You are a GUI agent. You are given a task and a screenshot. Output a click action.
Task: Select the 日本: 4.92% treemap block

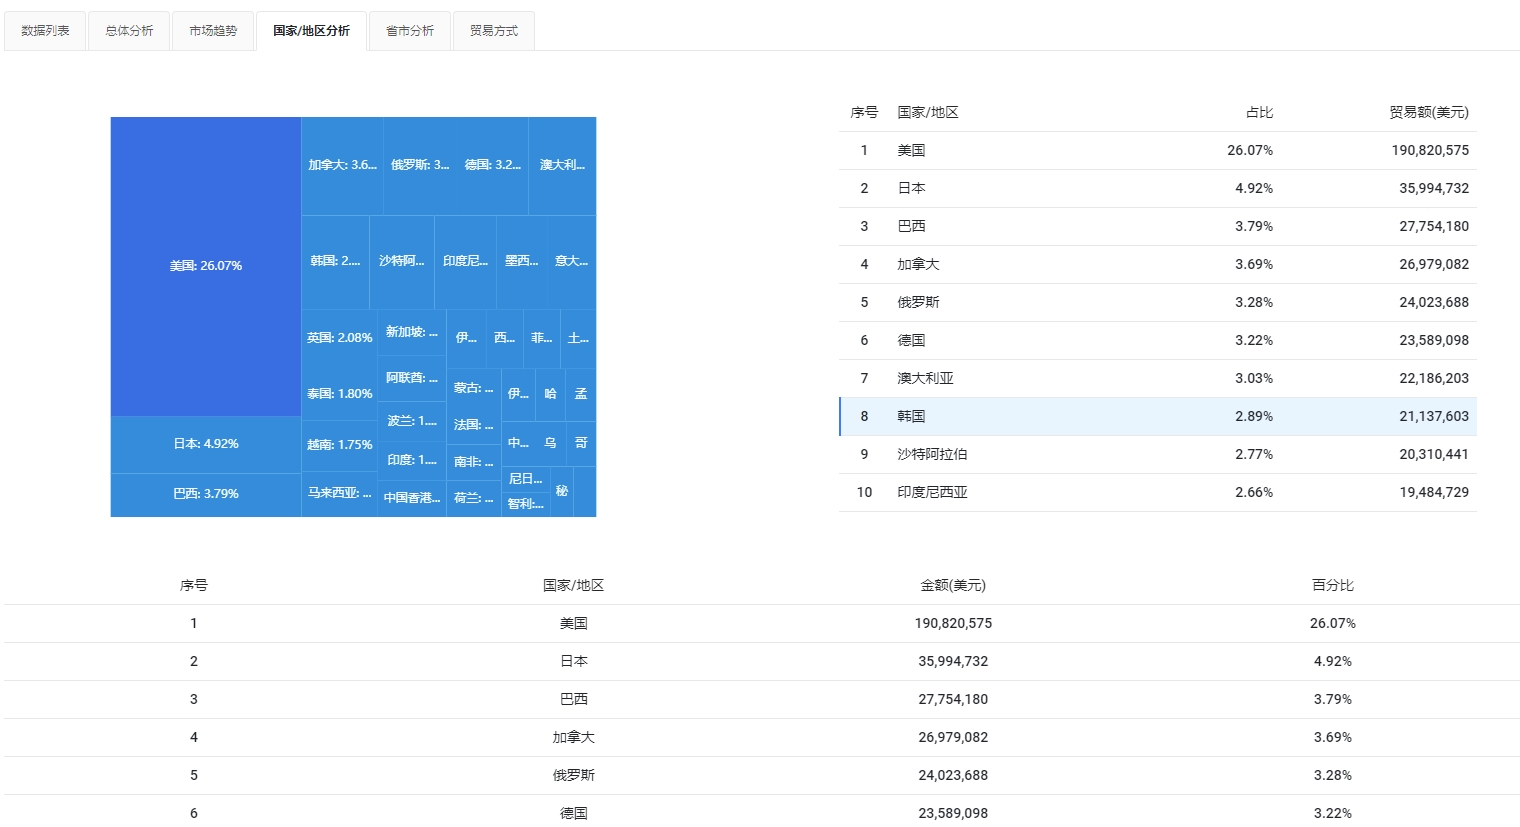[x=206, y=444]
